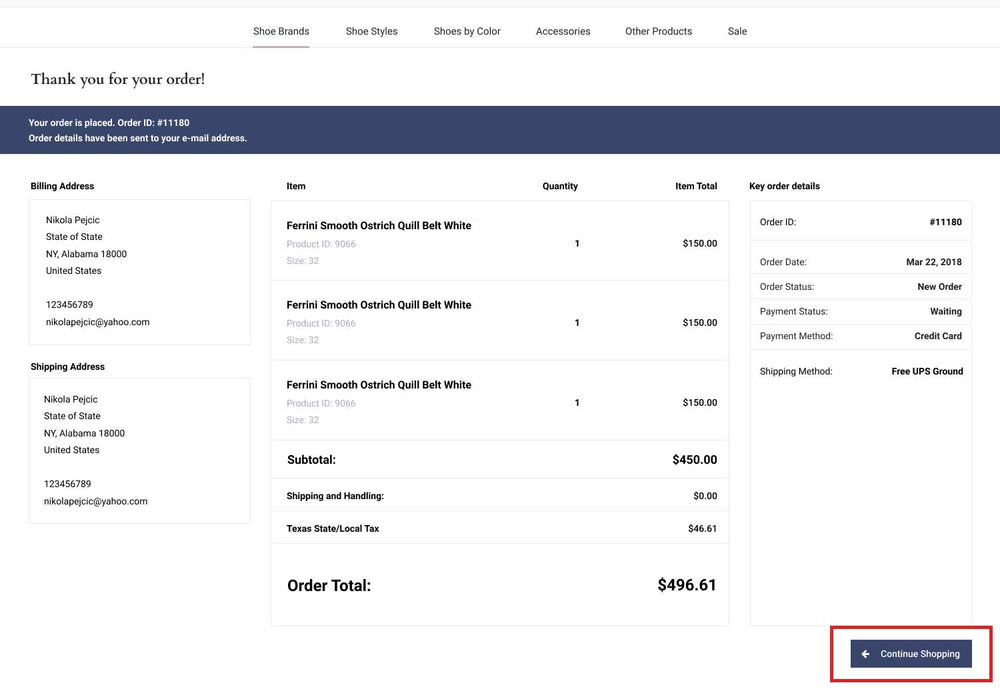
Task: Click the billing address email nikolapejcic@yahoo.com
Action: coord(98,322)
